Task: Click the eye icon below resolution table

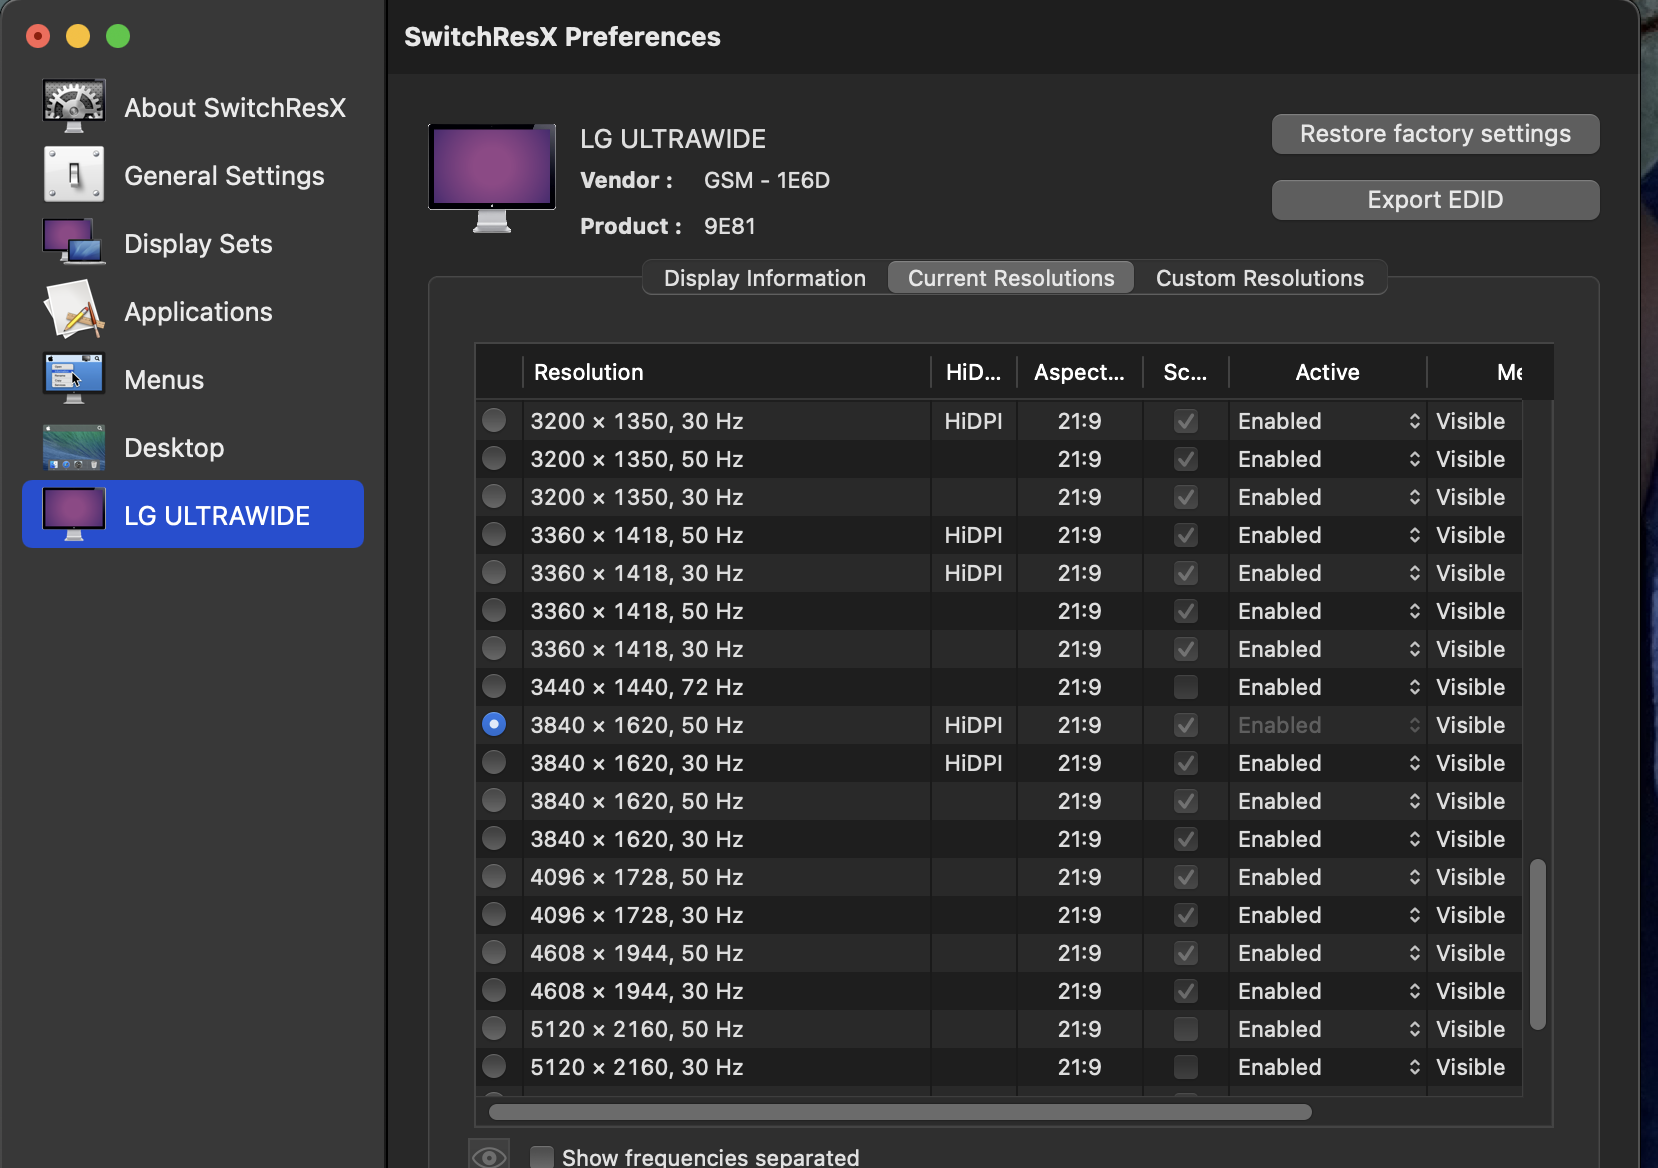Action: coord(489,1156)
